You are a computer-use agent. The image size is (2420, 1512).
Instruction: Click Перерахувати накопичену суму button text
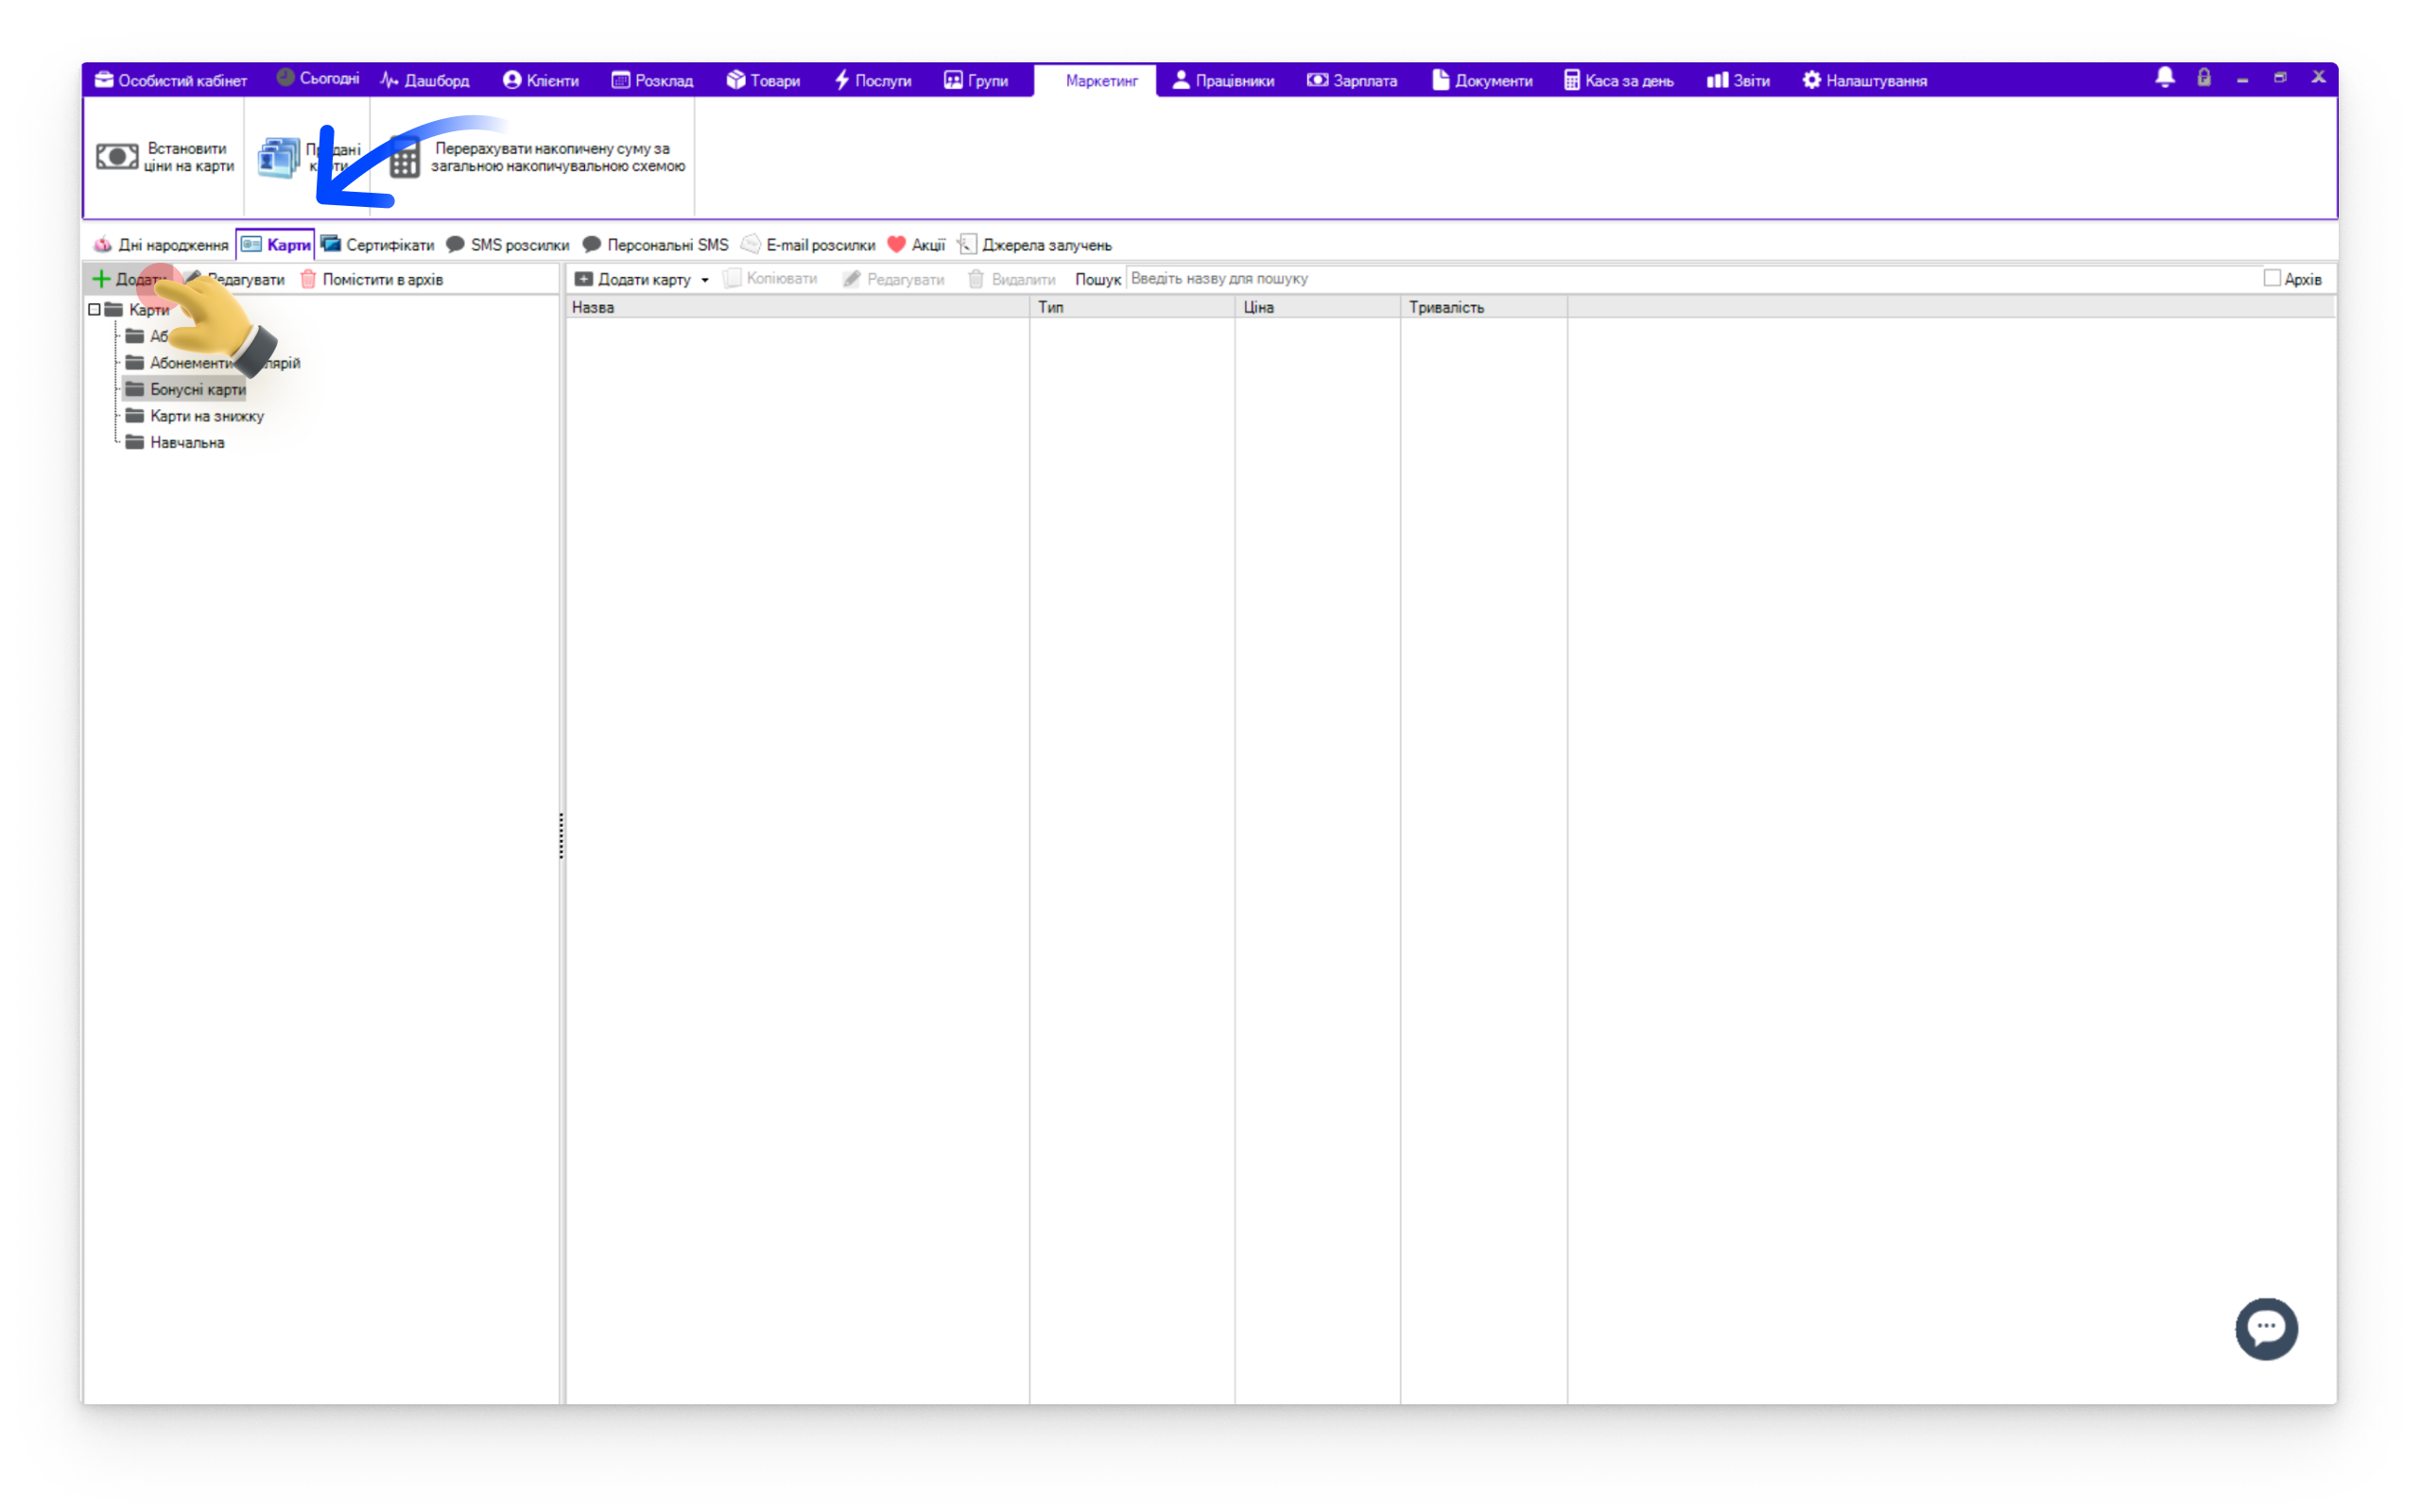click(558, 157)
